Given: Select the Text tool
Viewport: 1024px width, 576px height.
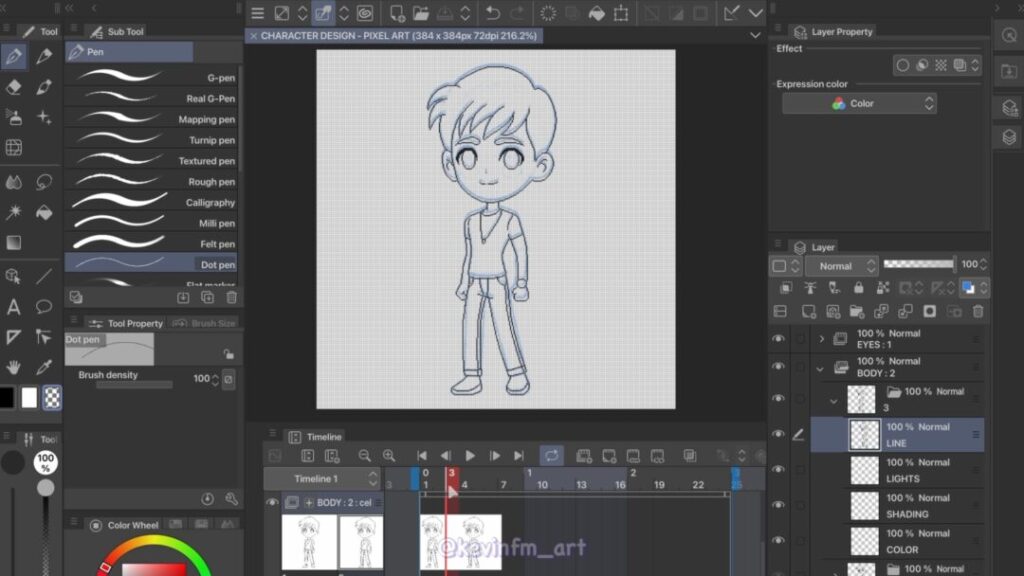Looking at the screenshot, I should 14,306.
